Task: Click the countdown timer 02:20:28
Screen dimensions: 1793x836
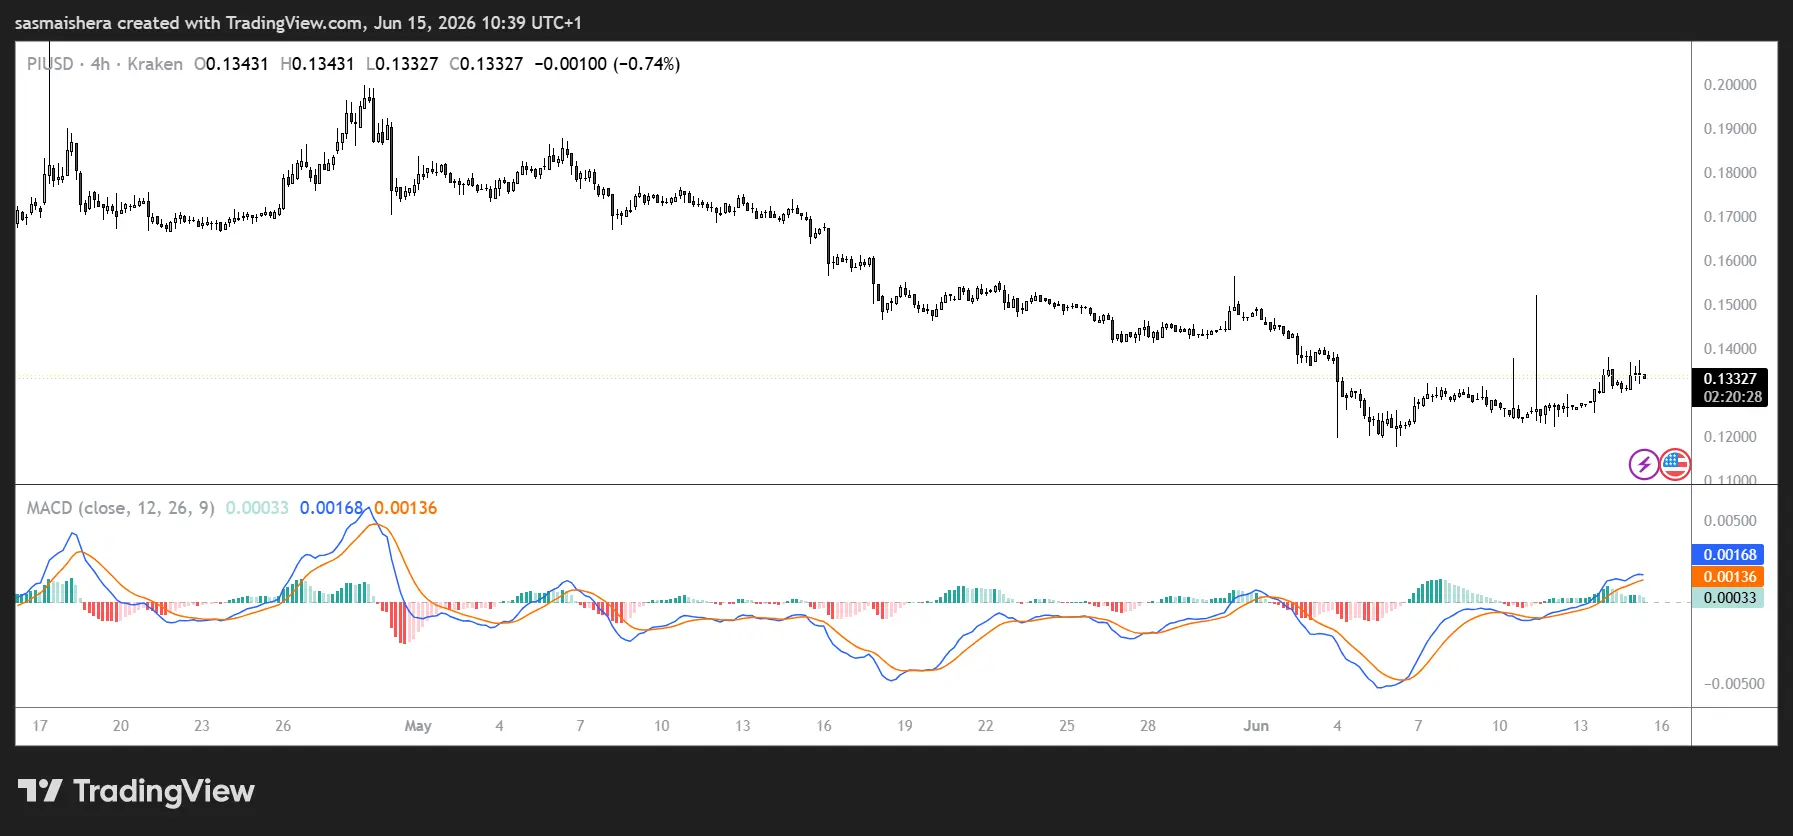Action: (x=1733, y=397)
